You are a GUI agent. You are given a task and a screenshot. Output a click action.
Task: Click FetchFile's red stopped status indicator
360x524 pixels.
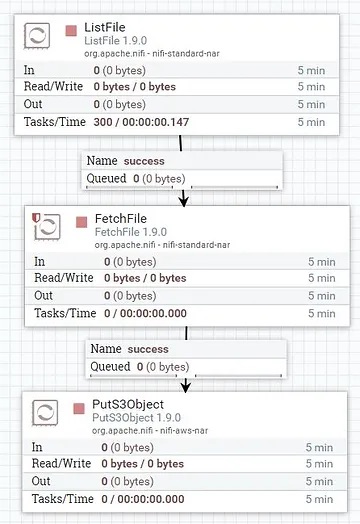tap(82, 222)
